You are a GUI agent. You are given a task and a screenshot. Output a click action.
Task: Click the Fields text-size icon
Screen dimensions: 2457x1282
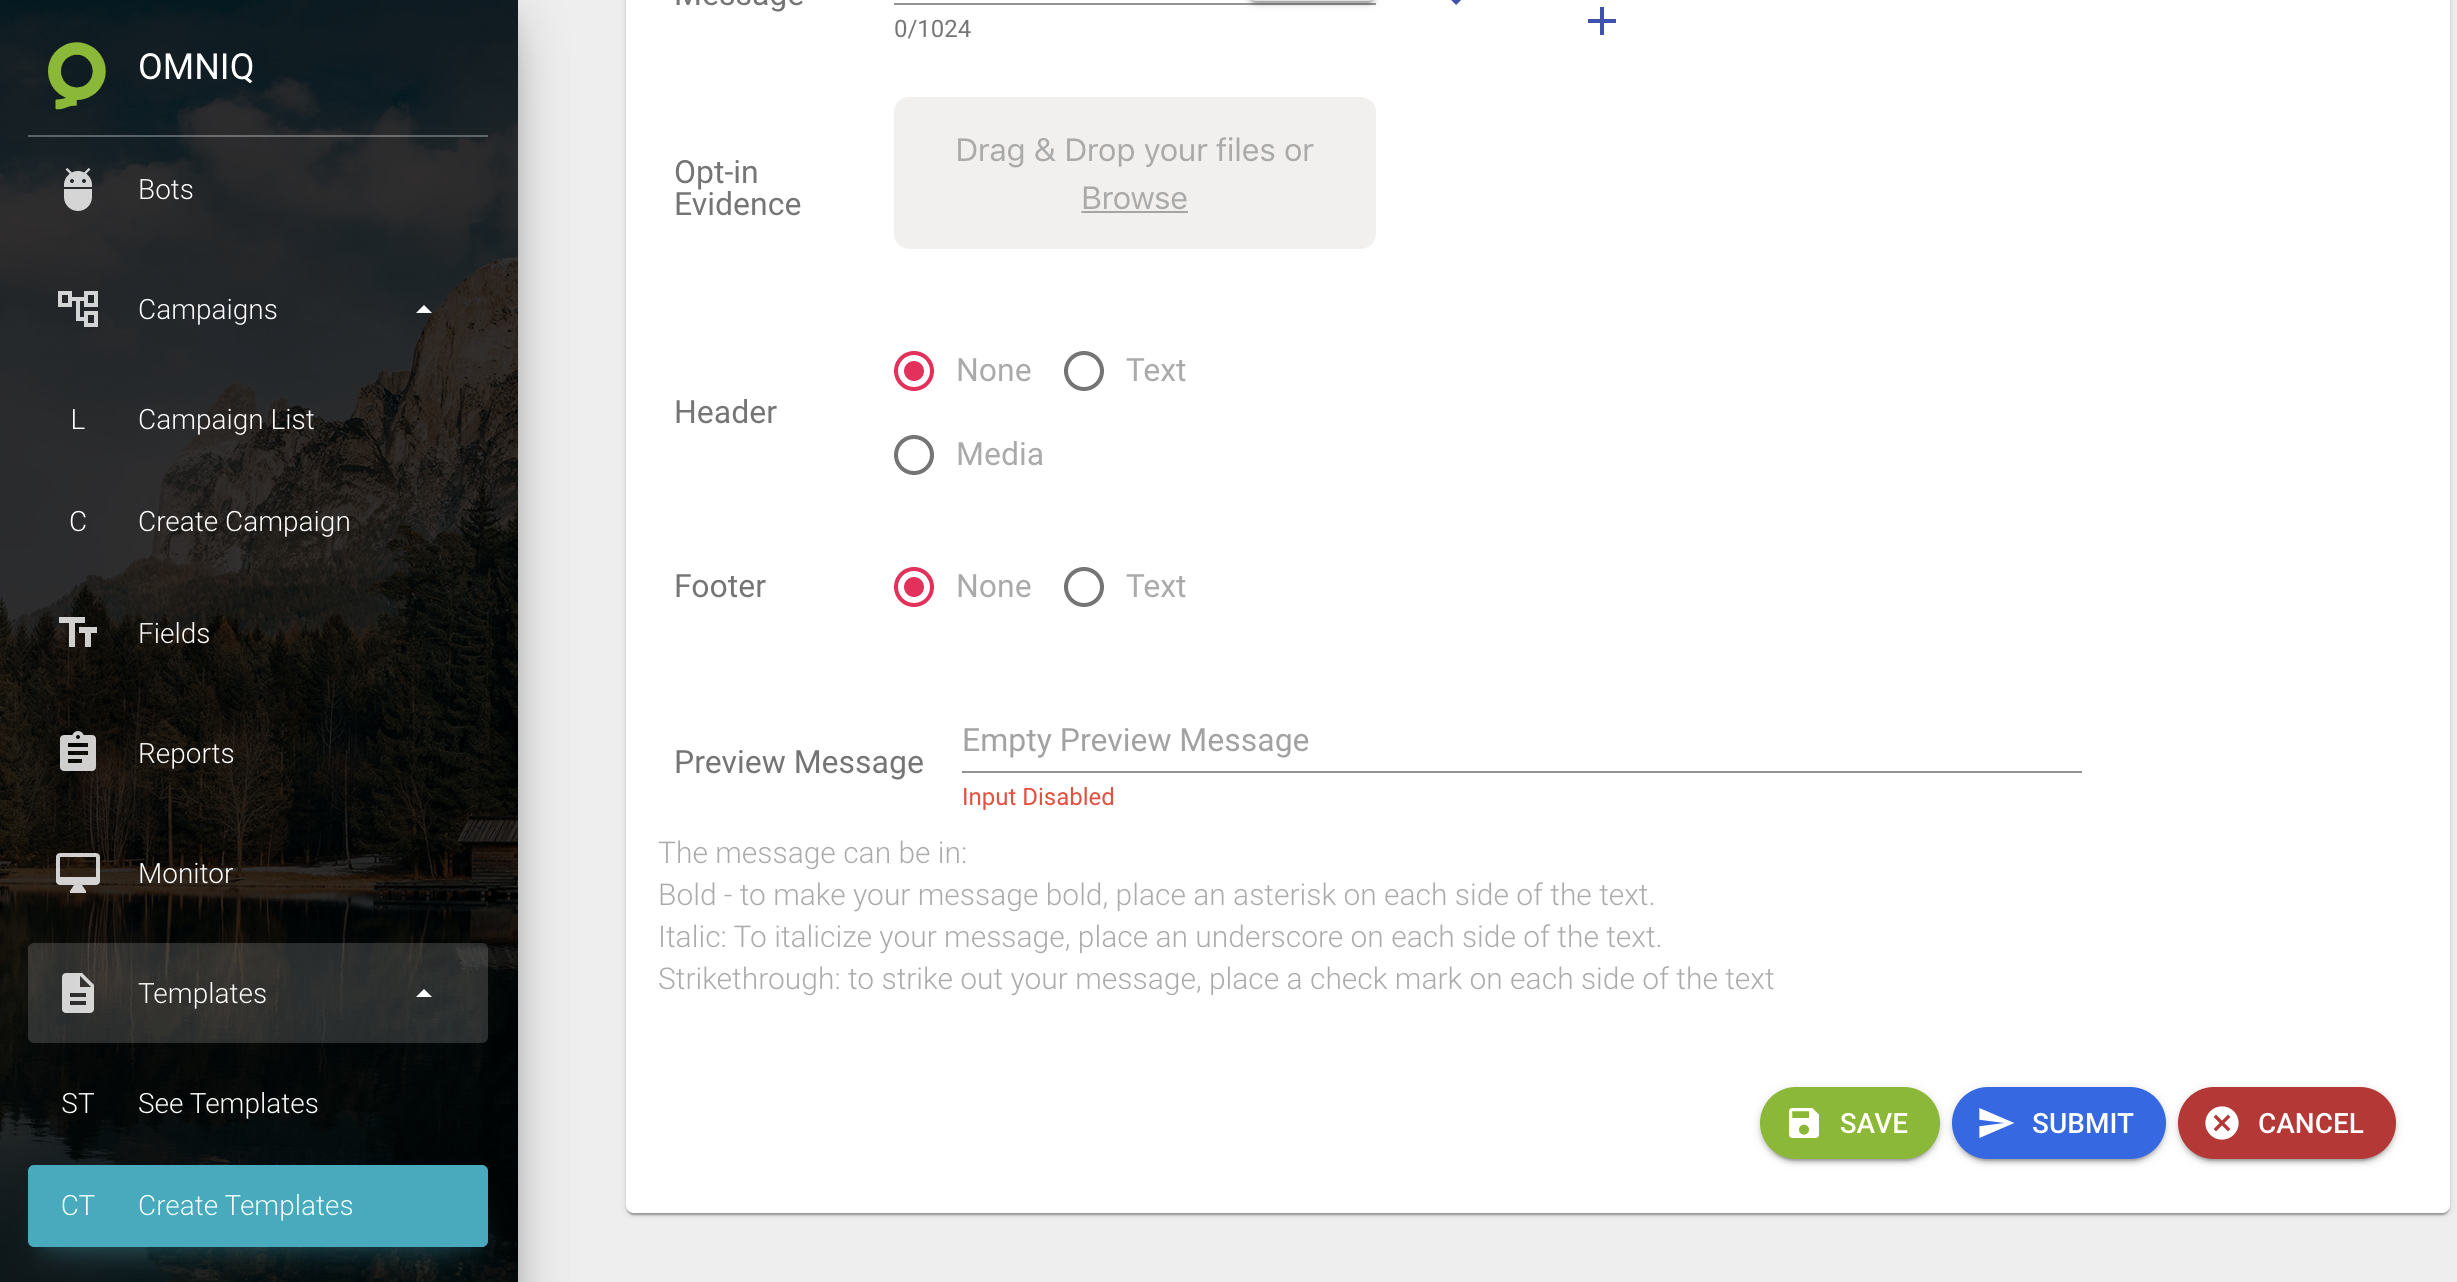click(x=78, y=633)
